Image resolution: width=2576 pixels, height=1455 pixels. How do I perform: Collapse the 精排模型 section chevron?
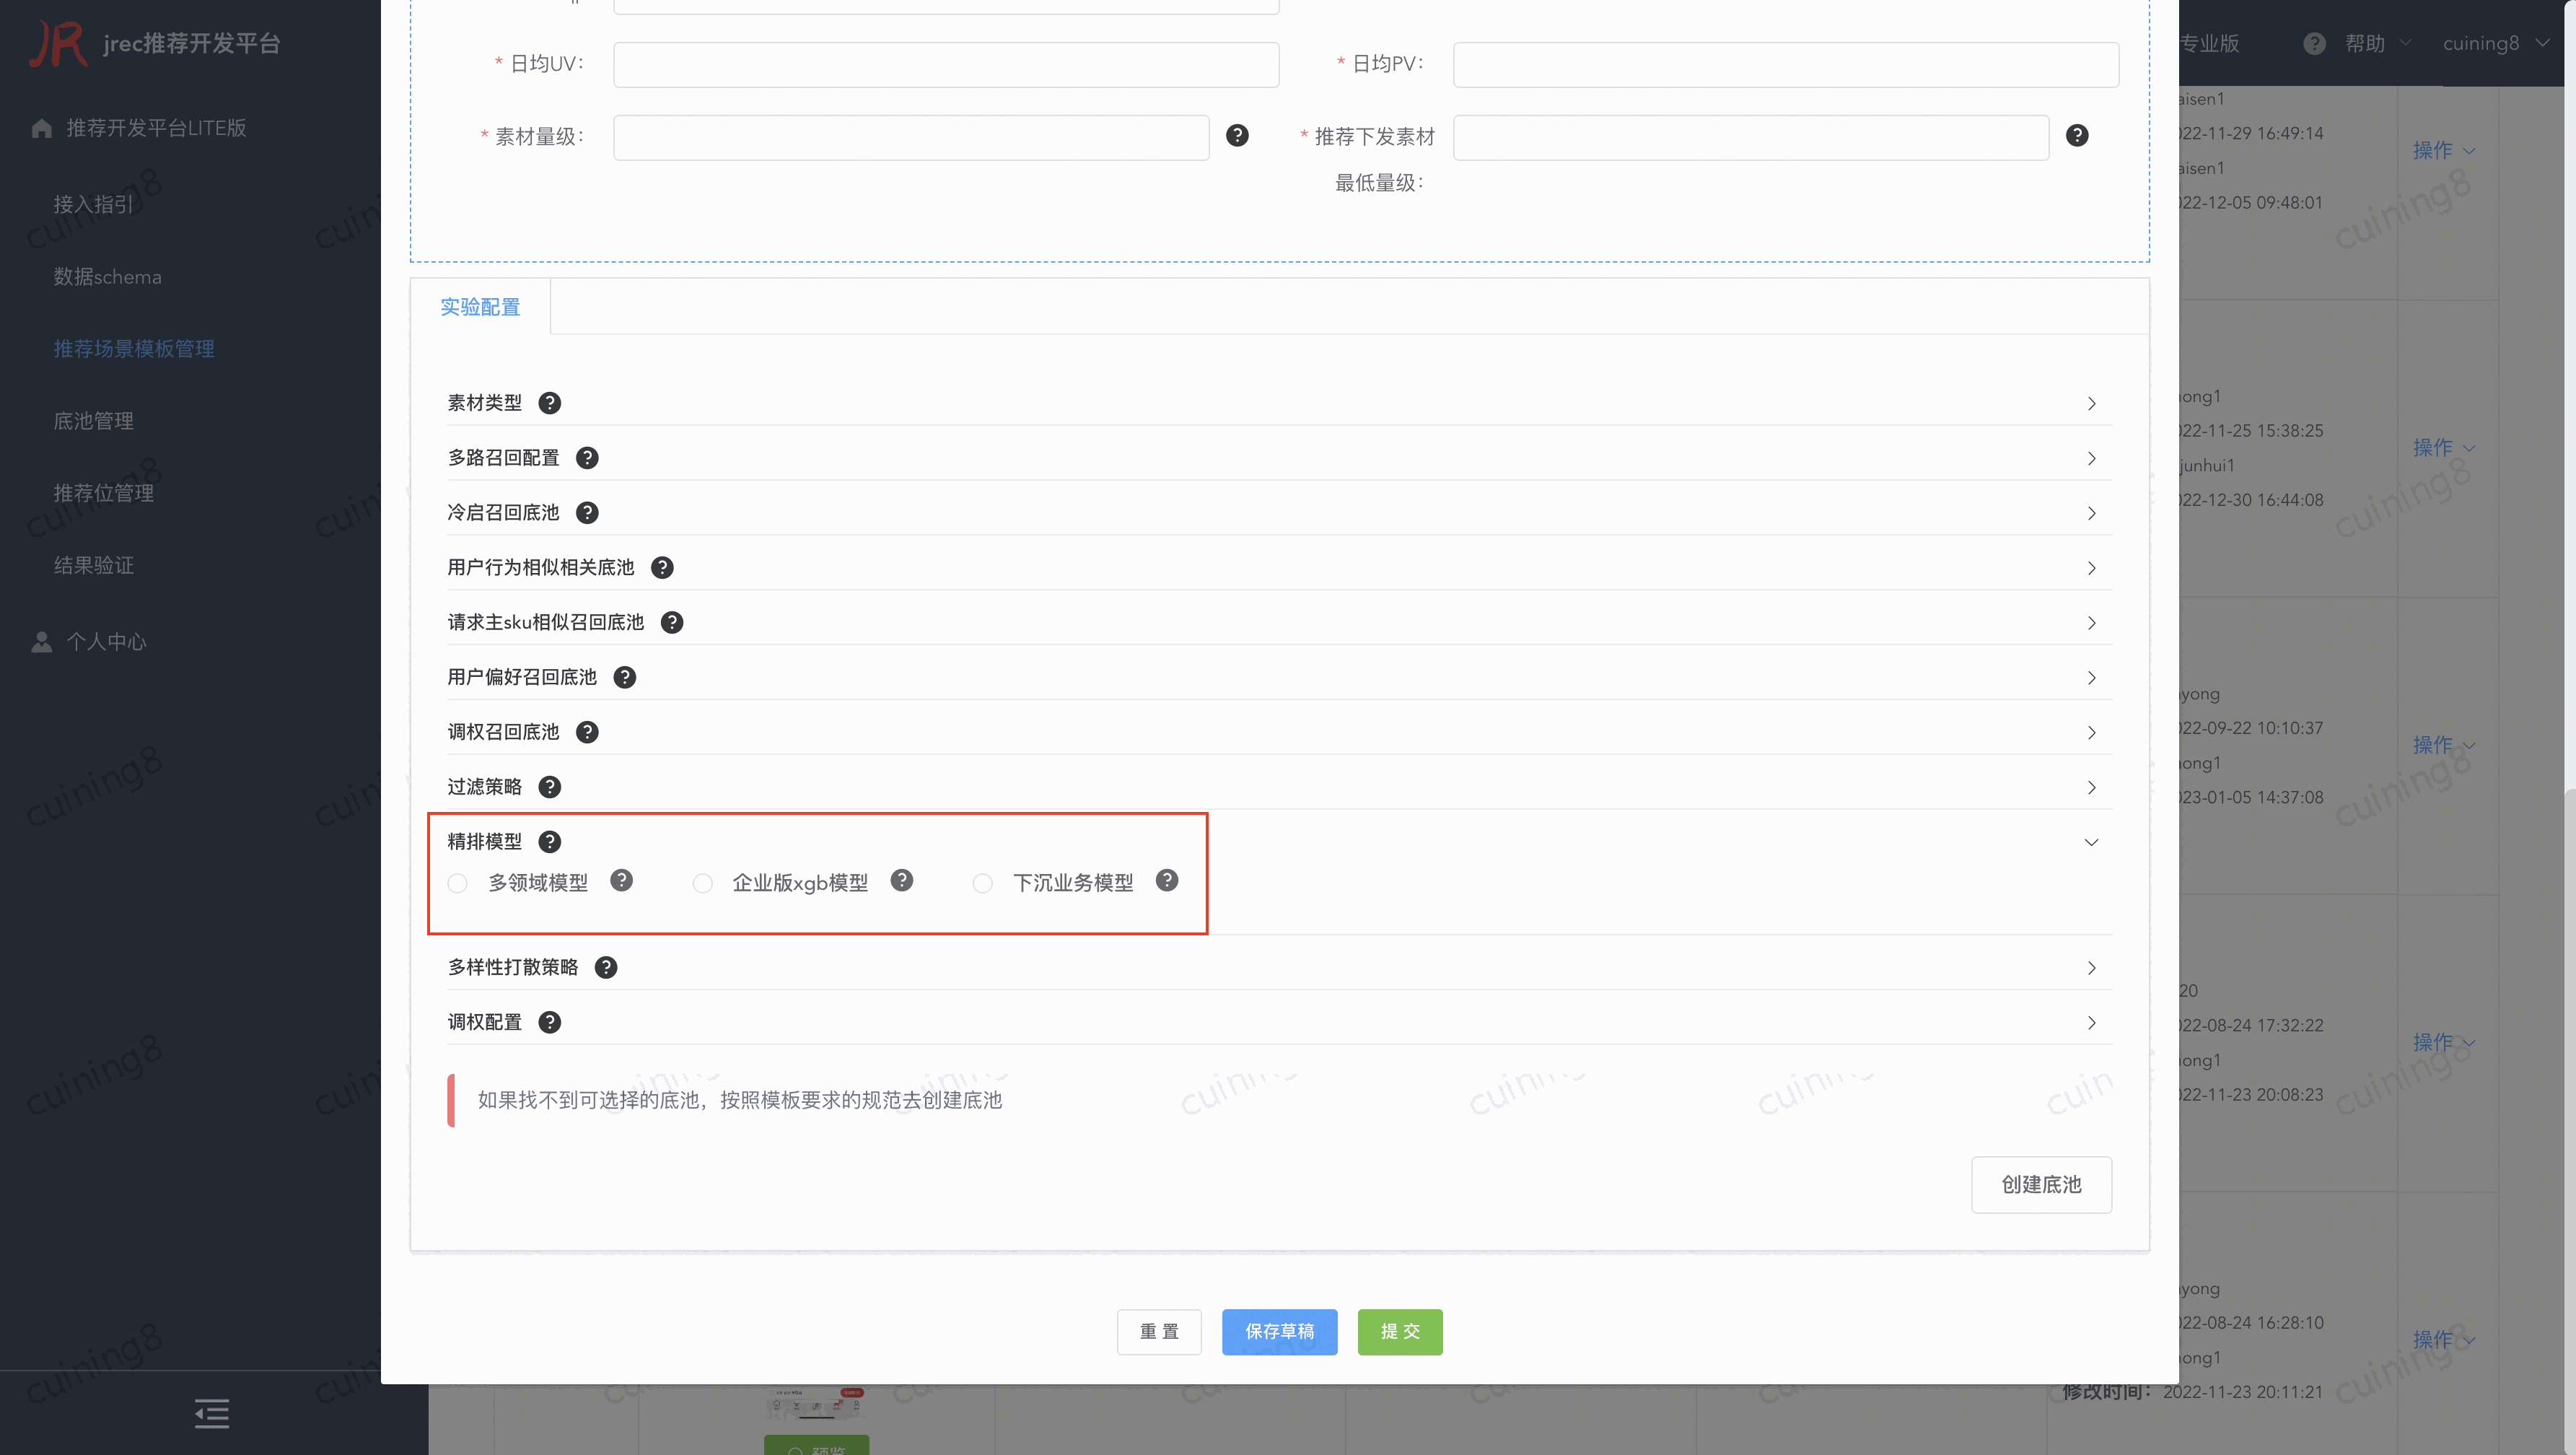2091,842
